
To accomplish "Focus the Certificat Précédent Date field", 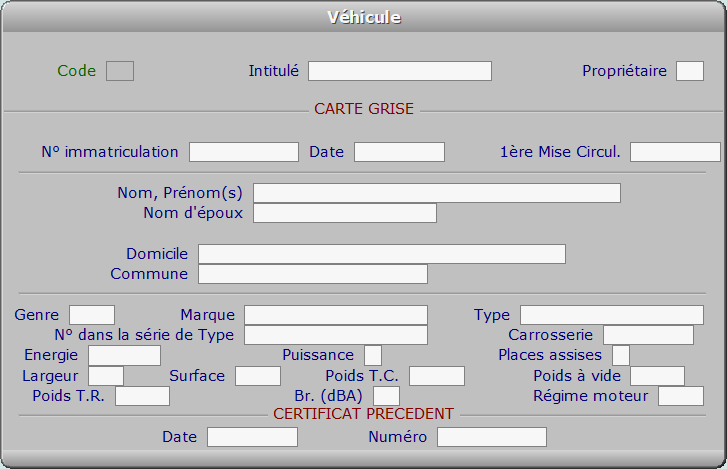I will click(x=252, y=437).
